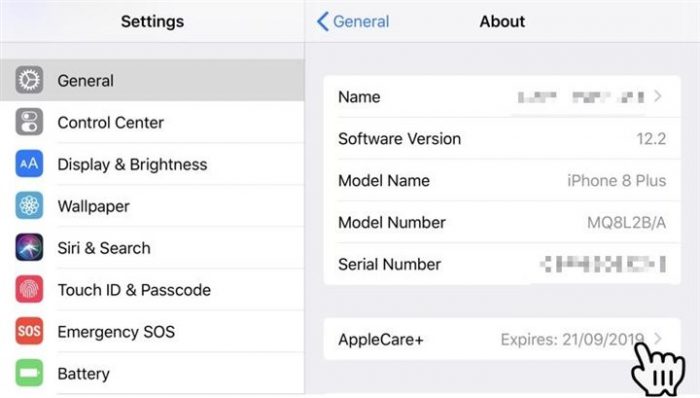
Task: Tap the Software Version 12.2 row
Action: [x=502, y=139]
